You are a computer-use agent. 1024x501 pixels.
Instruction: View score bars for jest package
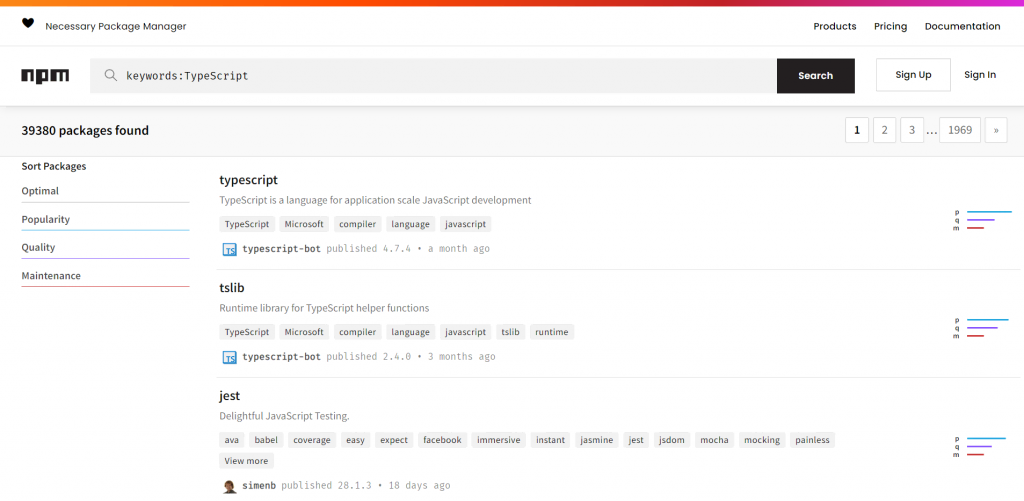coord(980,446)
